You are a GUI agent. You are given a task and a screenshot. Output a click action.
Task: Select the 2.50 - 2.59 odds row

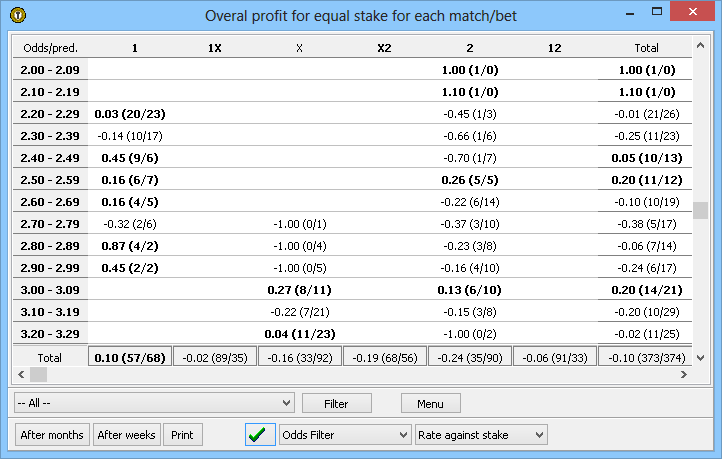[50, 179]
